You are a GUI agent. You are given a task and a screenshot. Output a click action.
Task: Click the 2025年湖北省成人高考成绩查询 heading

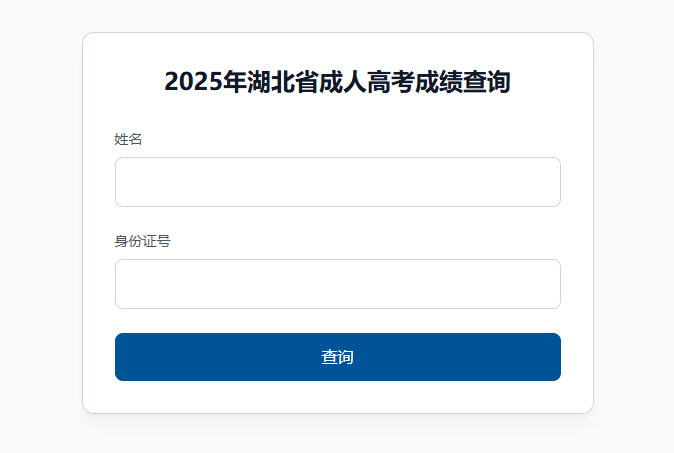click(337, 82)
